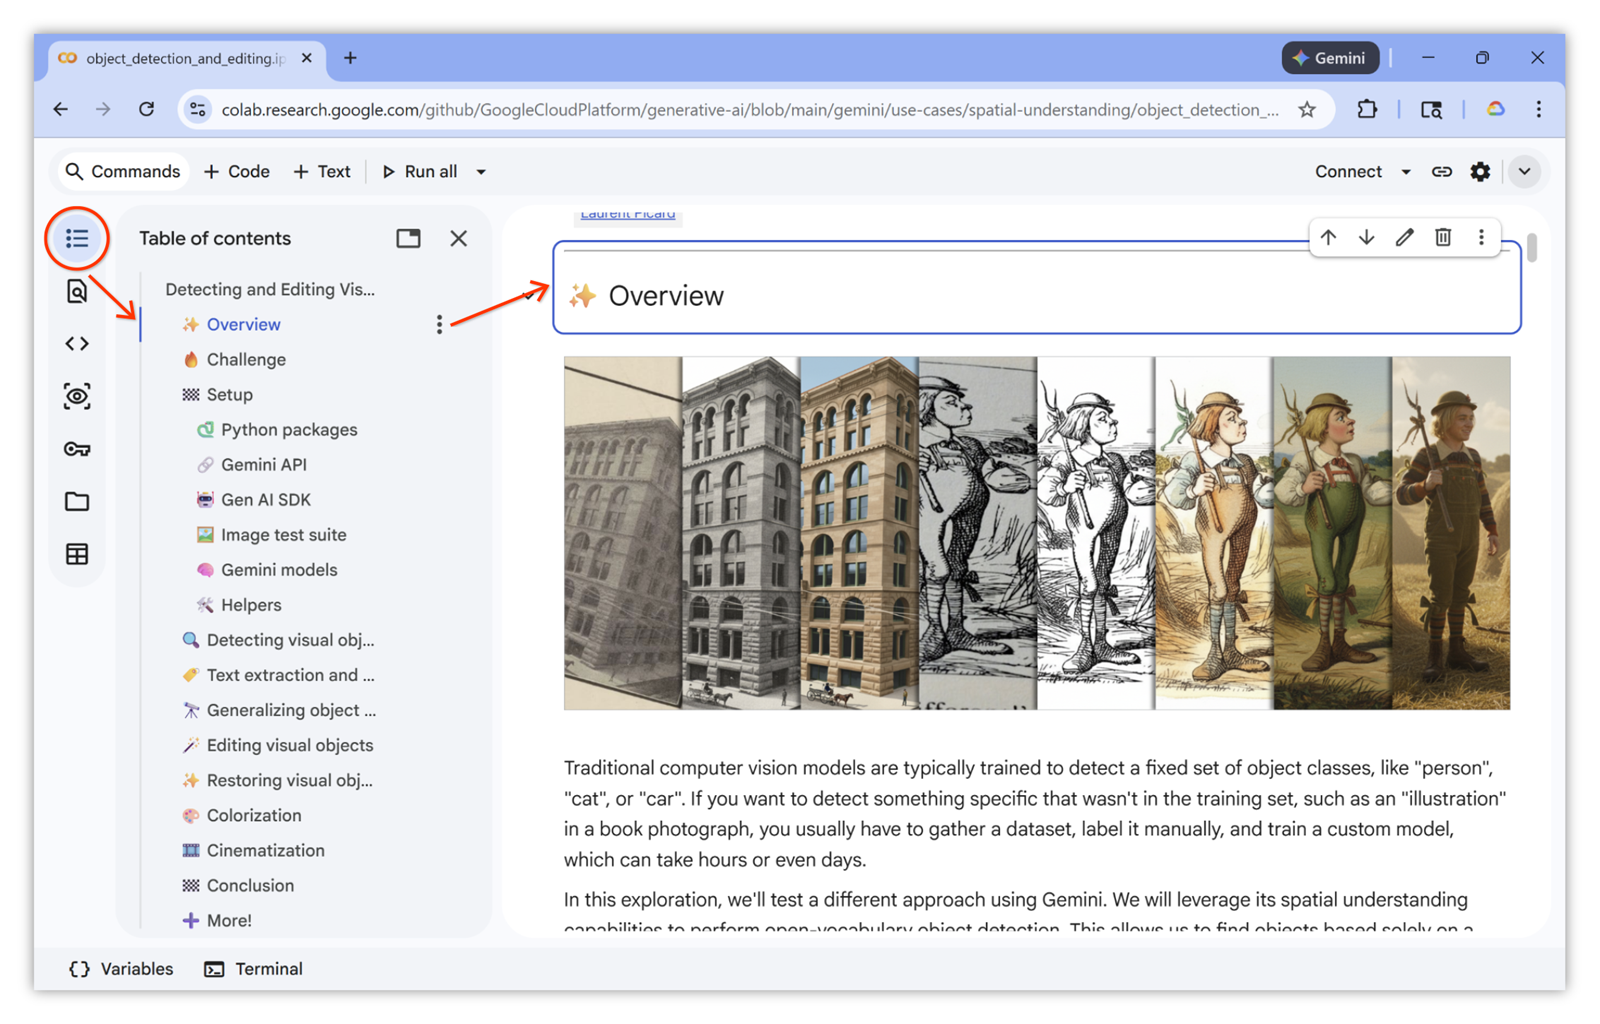
Task: Jump to the Colorization section
Action: tap(253, 815)
